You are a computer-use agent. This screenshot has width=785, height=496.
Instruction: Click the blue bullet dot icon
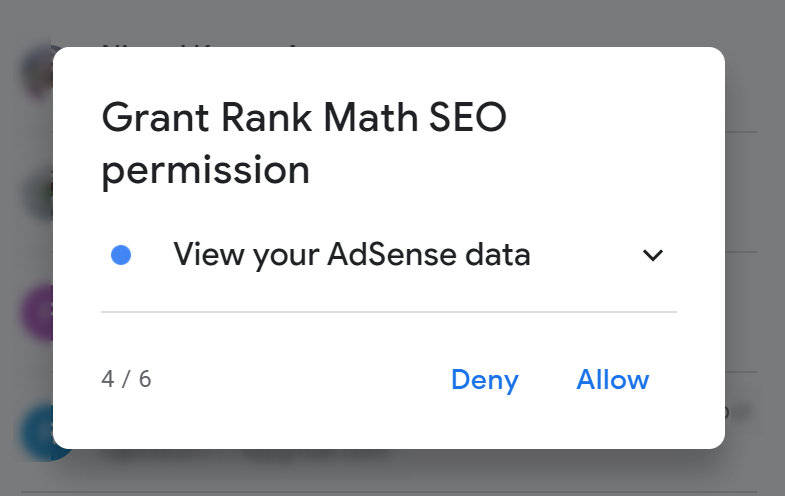[x=122, y=255]
